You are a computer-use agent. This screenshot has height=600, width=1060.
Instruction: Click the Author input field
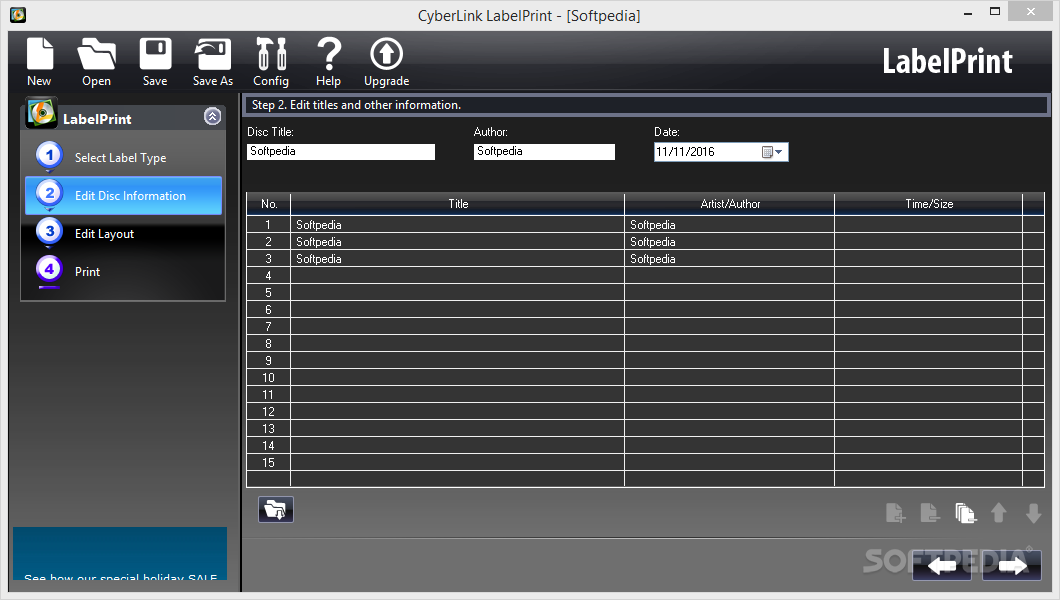(x=544, y=151)
